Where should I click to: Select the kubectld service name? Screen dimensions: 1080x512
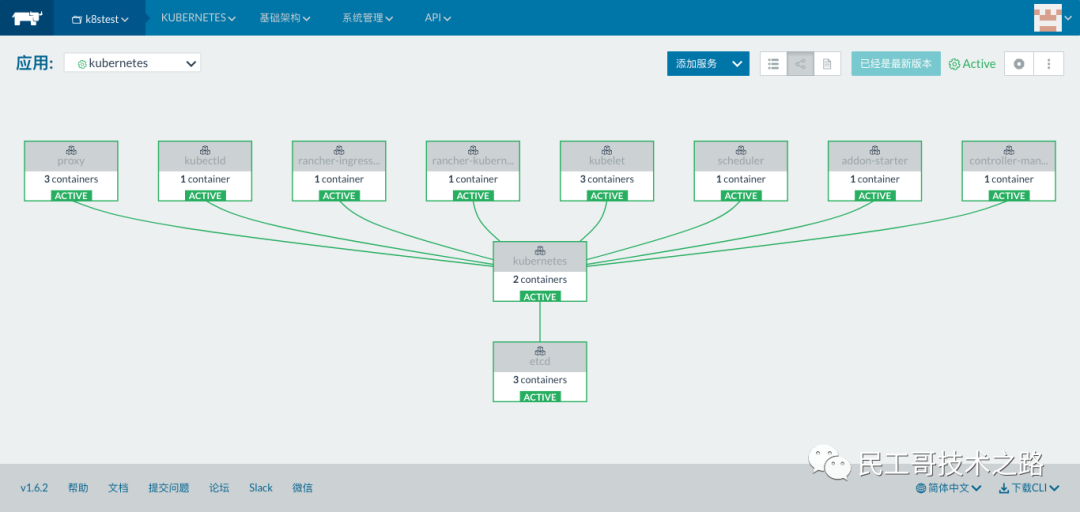[x=205, y=161]
